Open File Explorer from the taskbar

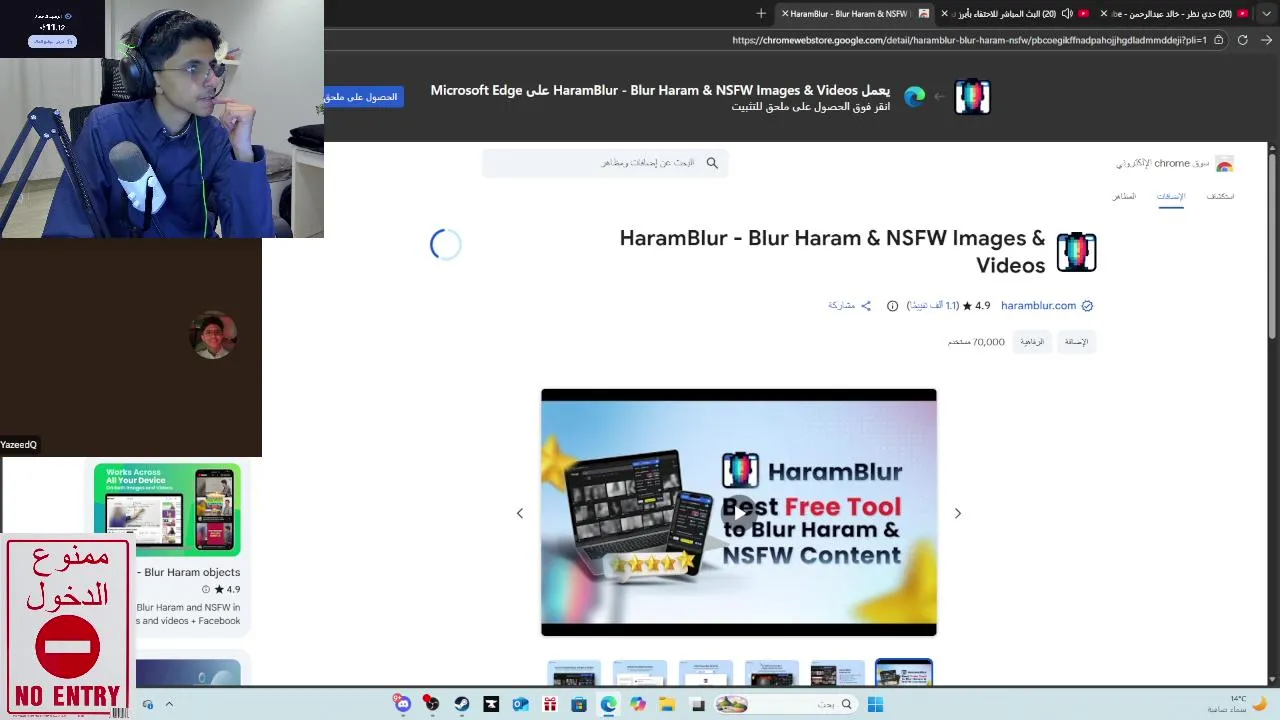tap(667, 704)
